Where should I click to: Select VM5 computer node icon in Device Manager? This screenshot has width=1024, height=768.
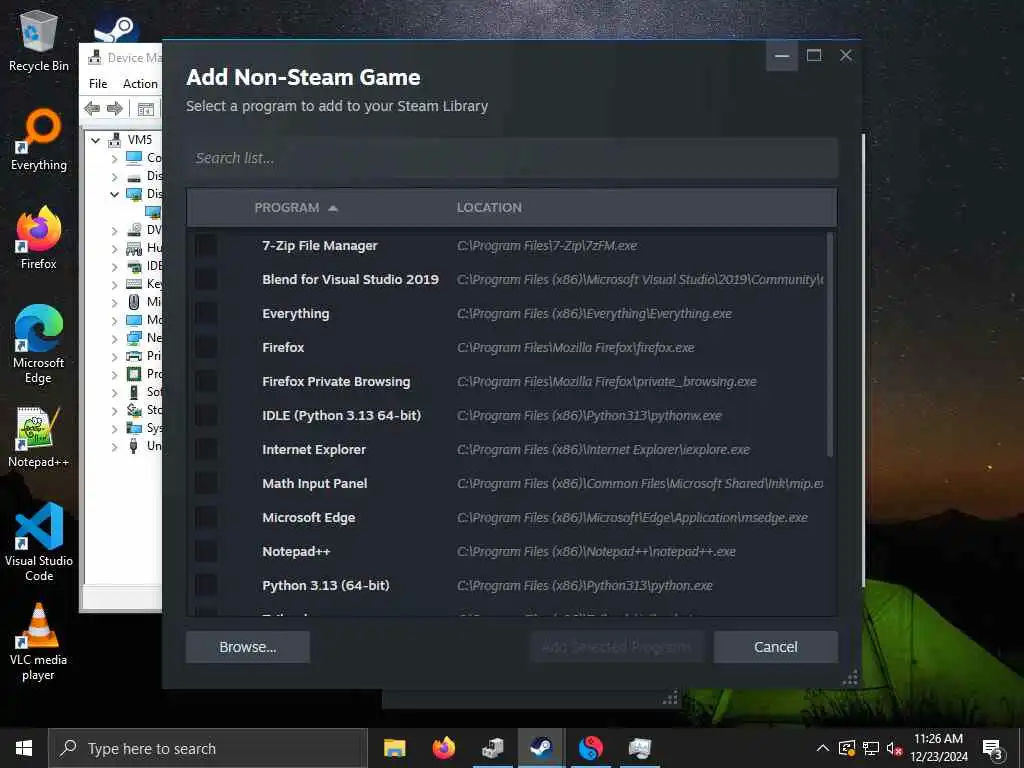(x=115, y=140)
